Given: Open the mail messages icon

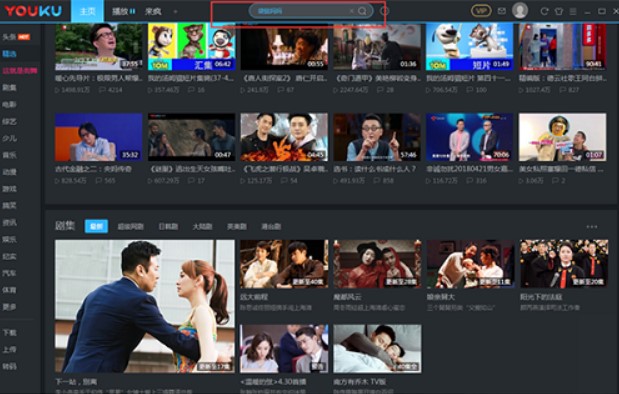Looking at the screenshot, I should click(501, 11).
